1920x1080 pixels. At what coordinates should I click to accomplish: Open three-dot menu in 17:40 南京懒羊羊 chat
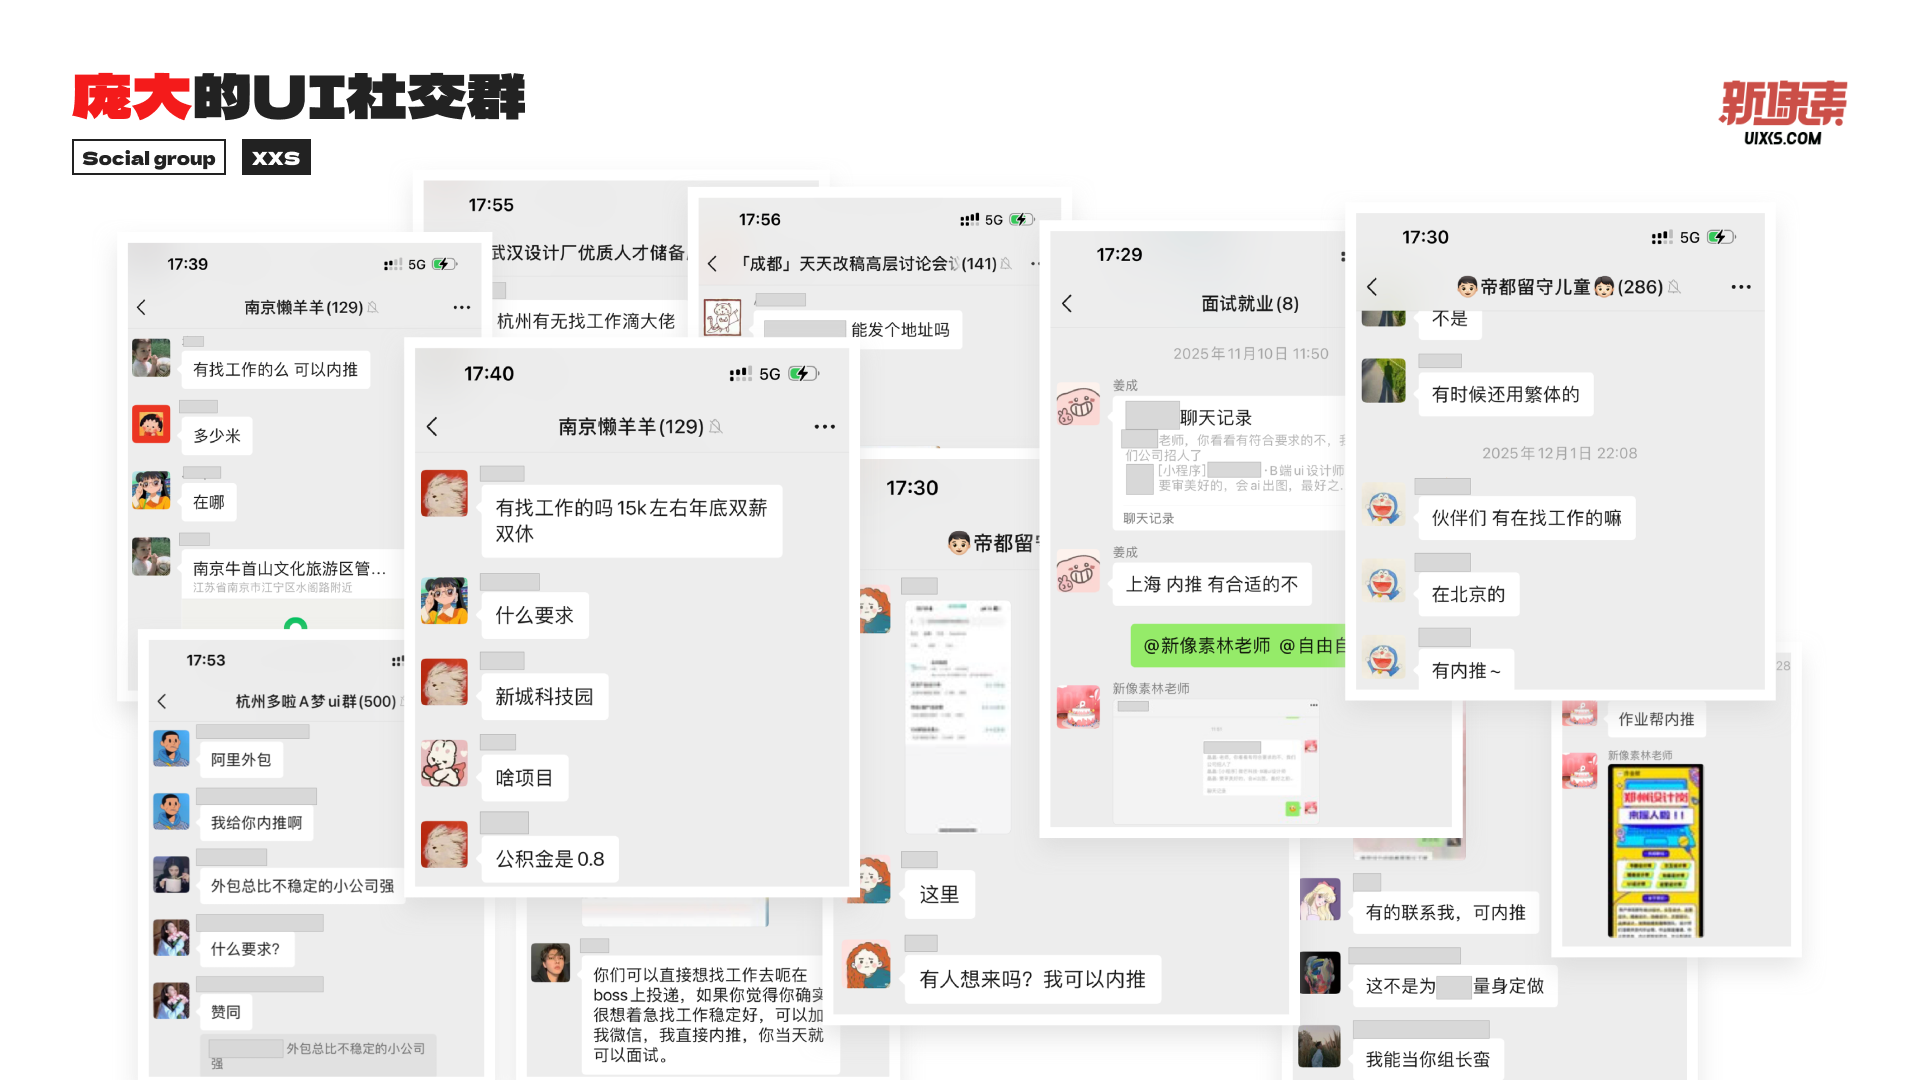[x=824, y=427]
